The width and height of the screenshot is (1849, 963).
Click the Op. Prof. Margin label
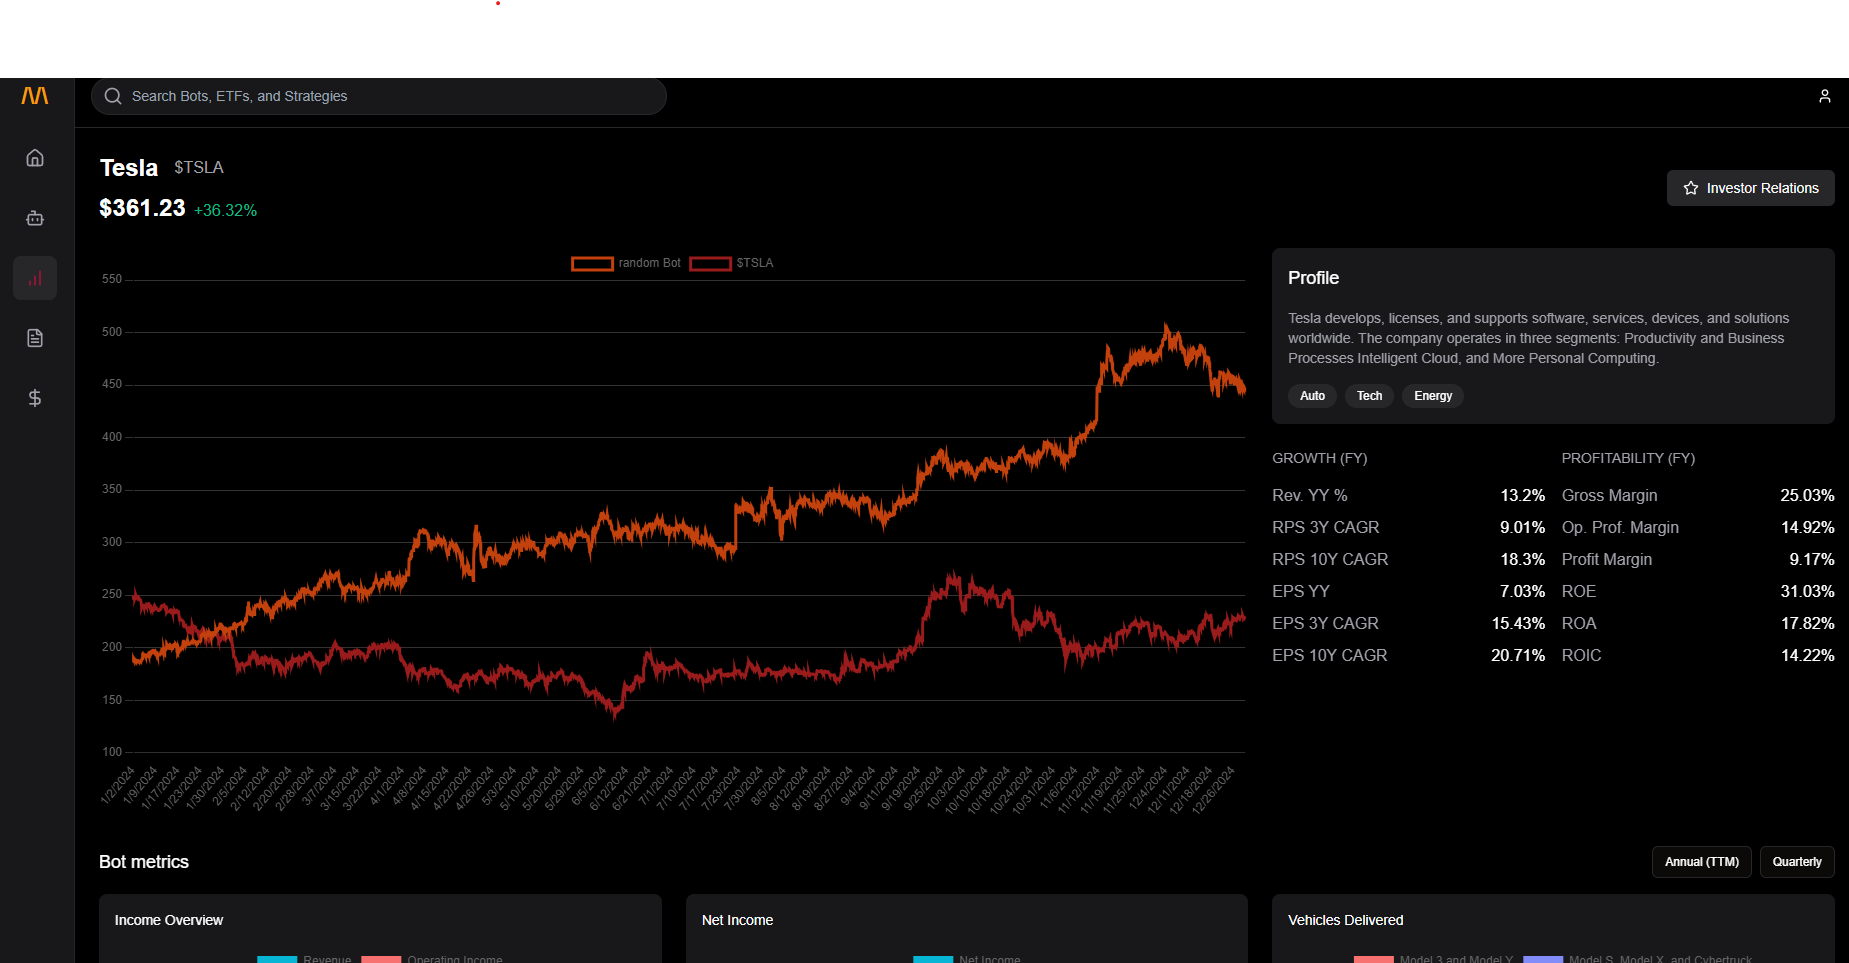coord(1620,528)
